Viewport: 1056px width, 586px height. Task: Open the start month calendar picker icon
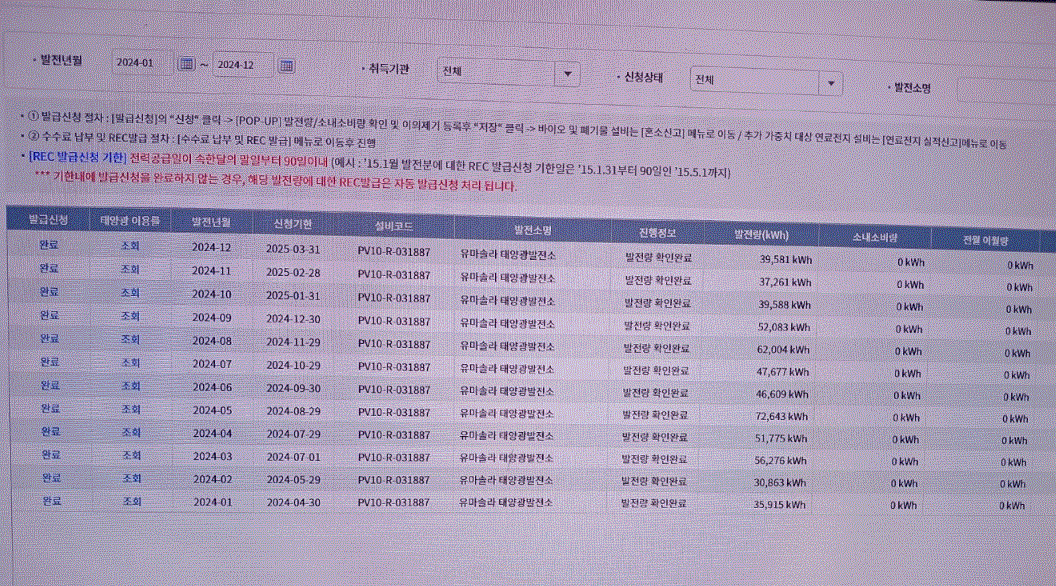pyautogui.click(x=187, y=64)
